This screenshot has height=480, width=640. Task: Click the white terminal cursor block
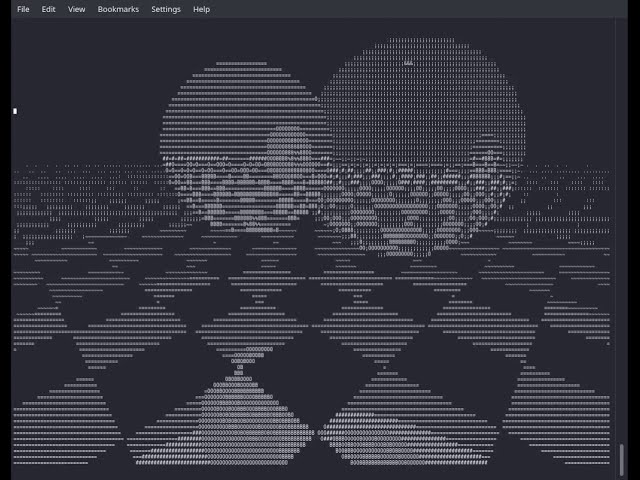pos(15,111)
